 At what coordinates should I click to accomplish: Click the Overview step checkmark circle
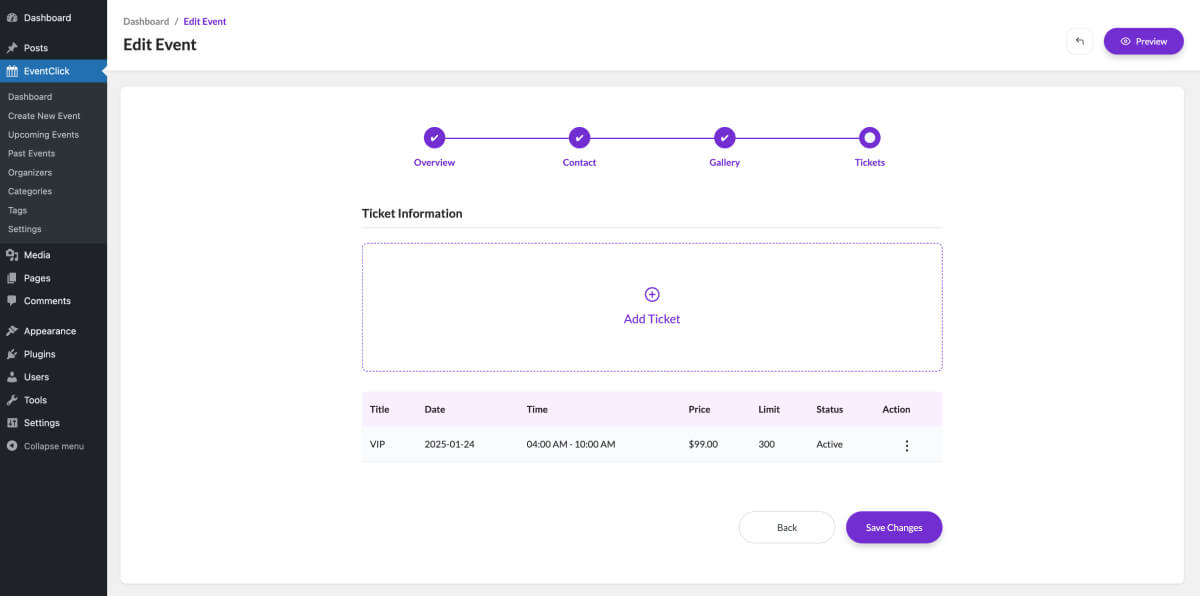[x=434, y=138]
